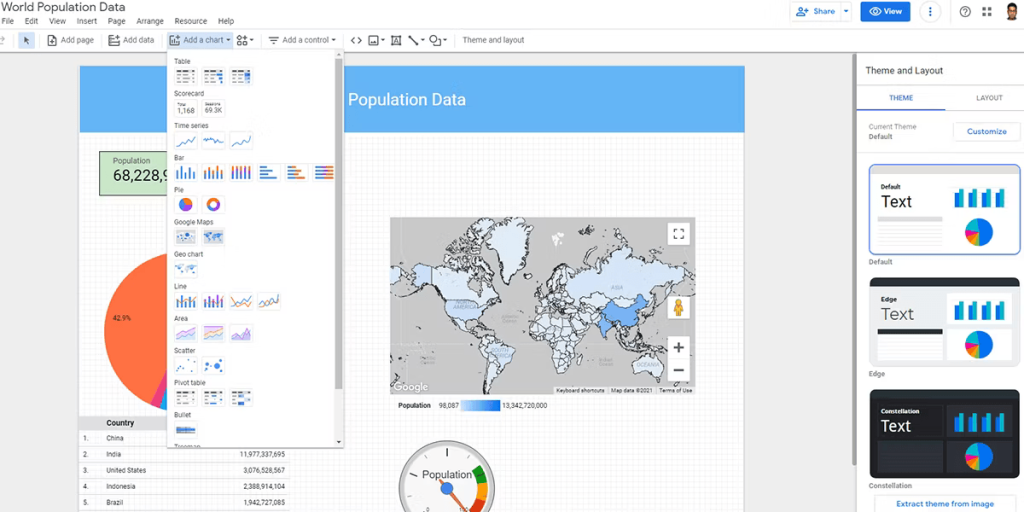Insert a sparkline chart
Image resolution: width=1024 pixels, height=512 pixels.
click(x=213, y=140)
